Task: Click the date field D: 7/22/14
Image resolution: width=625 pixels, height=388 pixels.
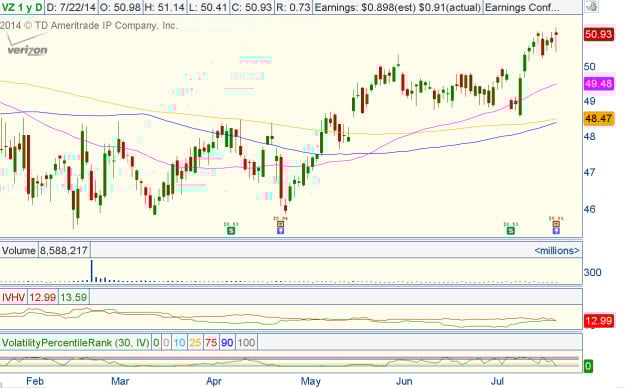Action: (x=71, y=7)
